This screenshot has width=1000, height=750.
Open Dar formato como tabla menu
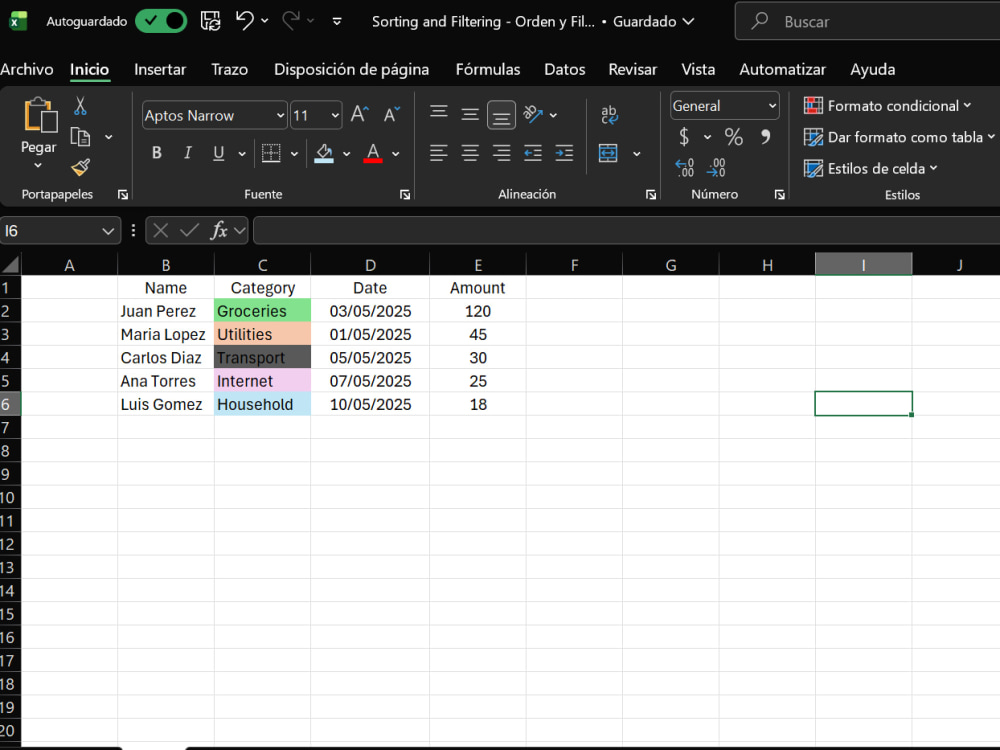[899, 137]
